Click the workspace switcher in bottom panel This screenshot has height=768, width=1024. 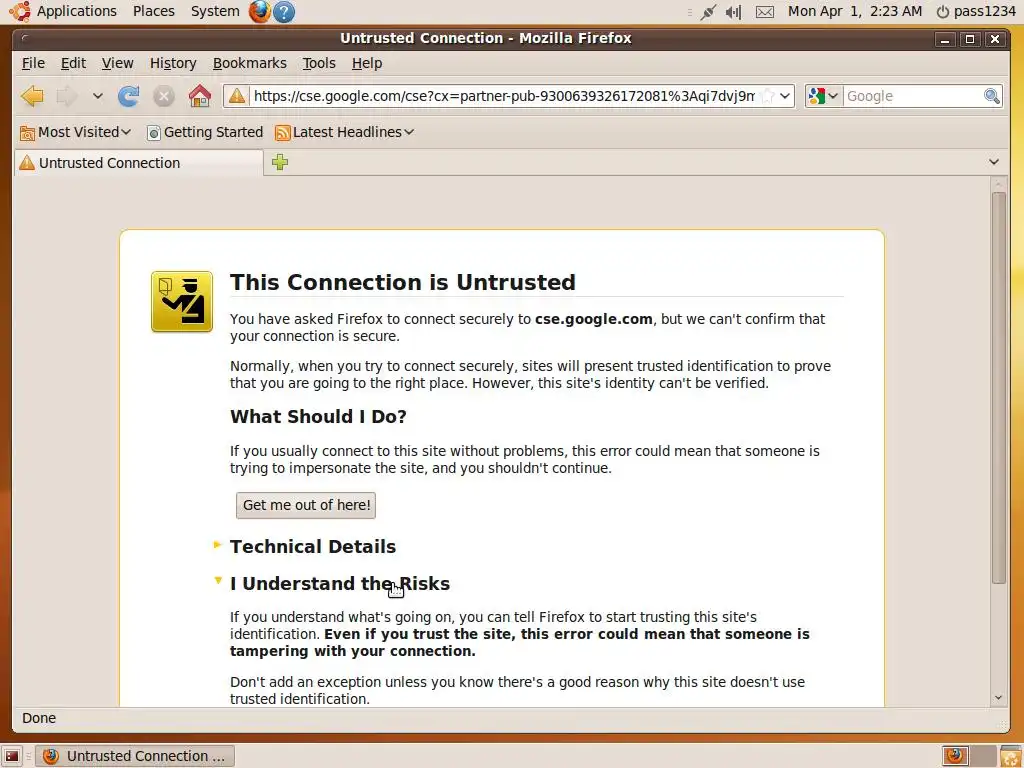click(968, 756)
